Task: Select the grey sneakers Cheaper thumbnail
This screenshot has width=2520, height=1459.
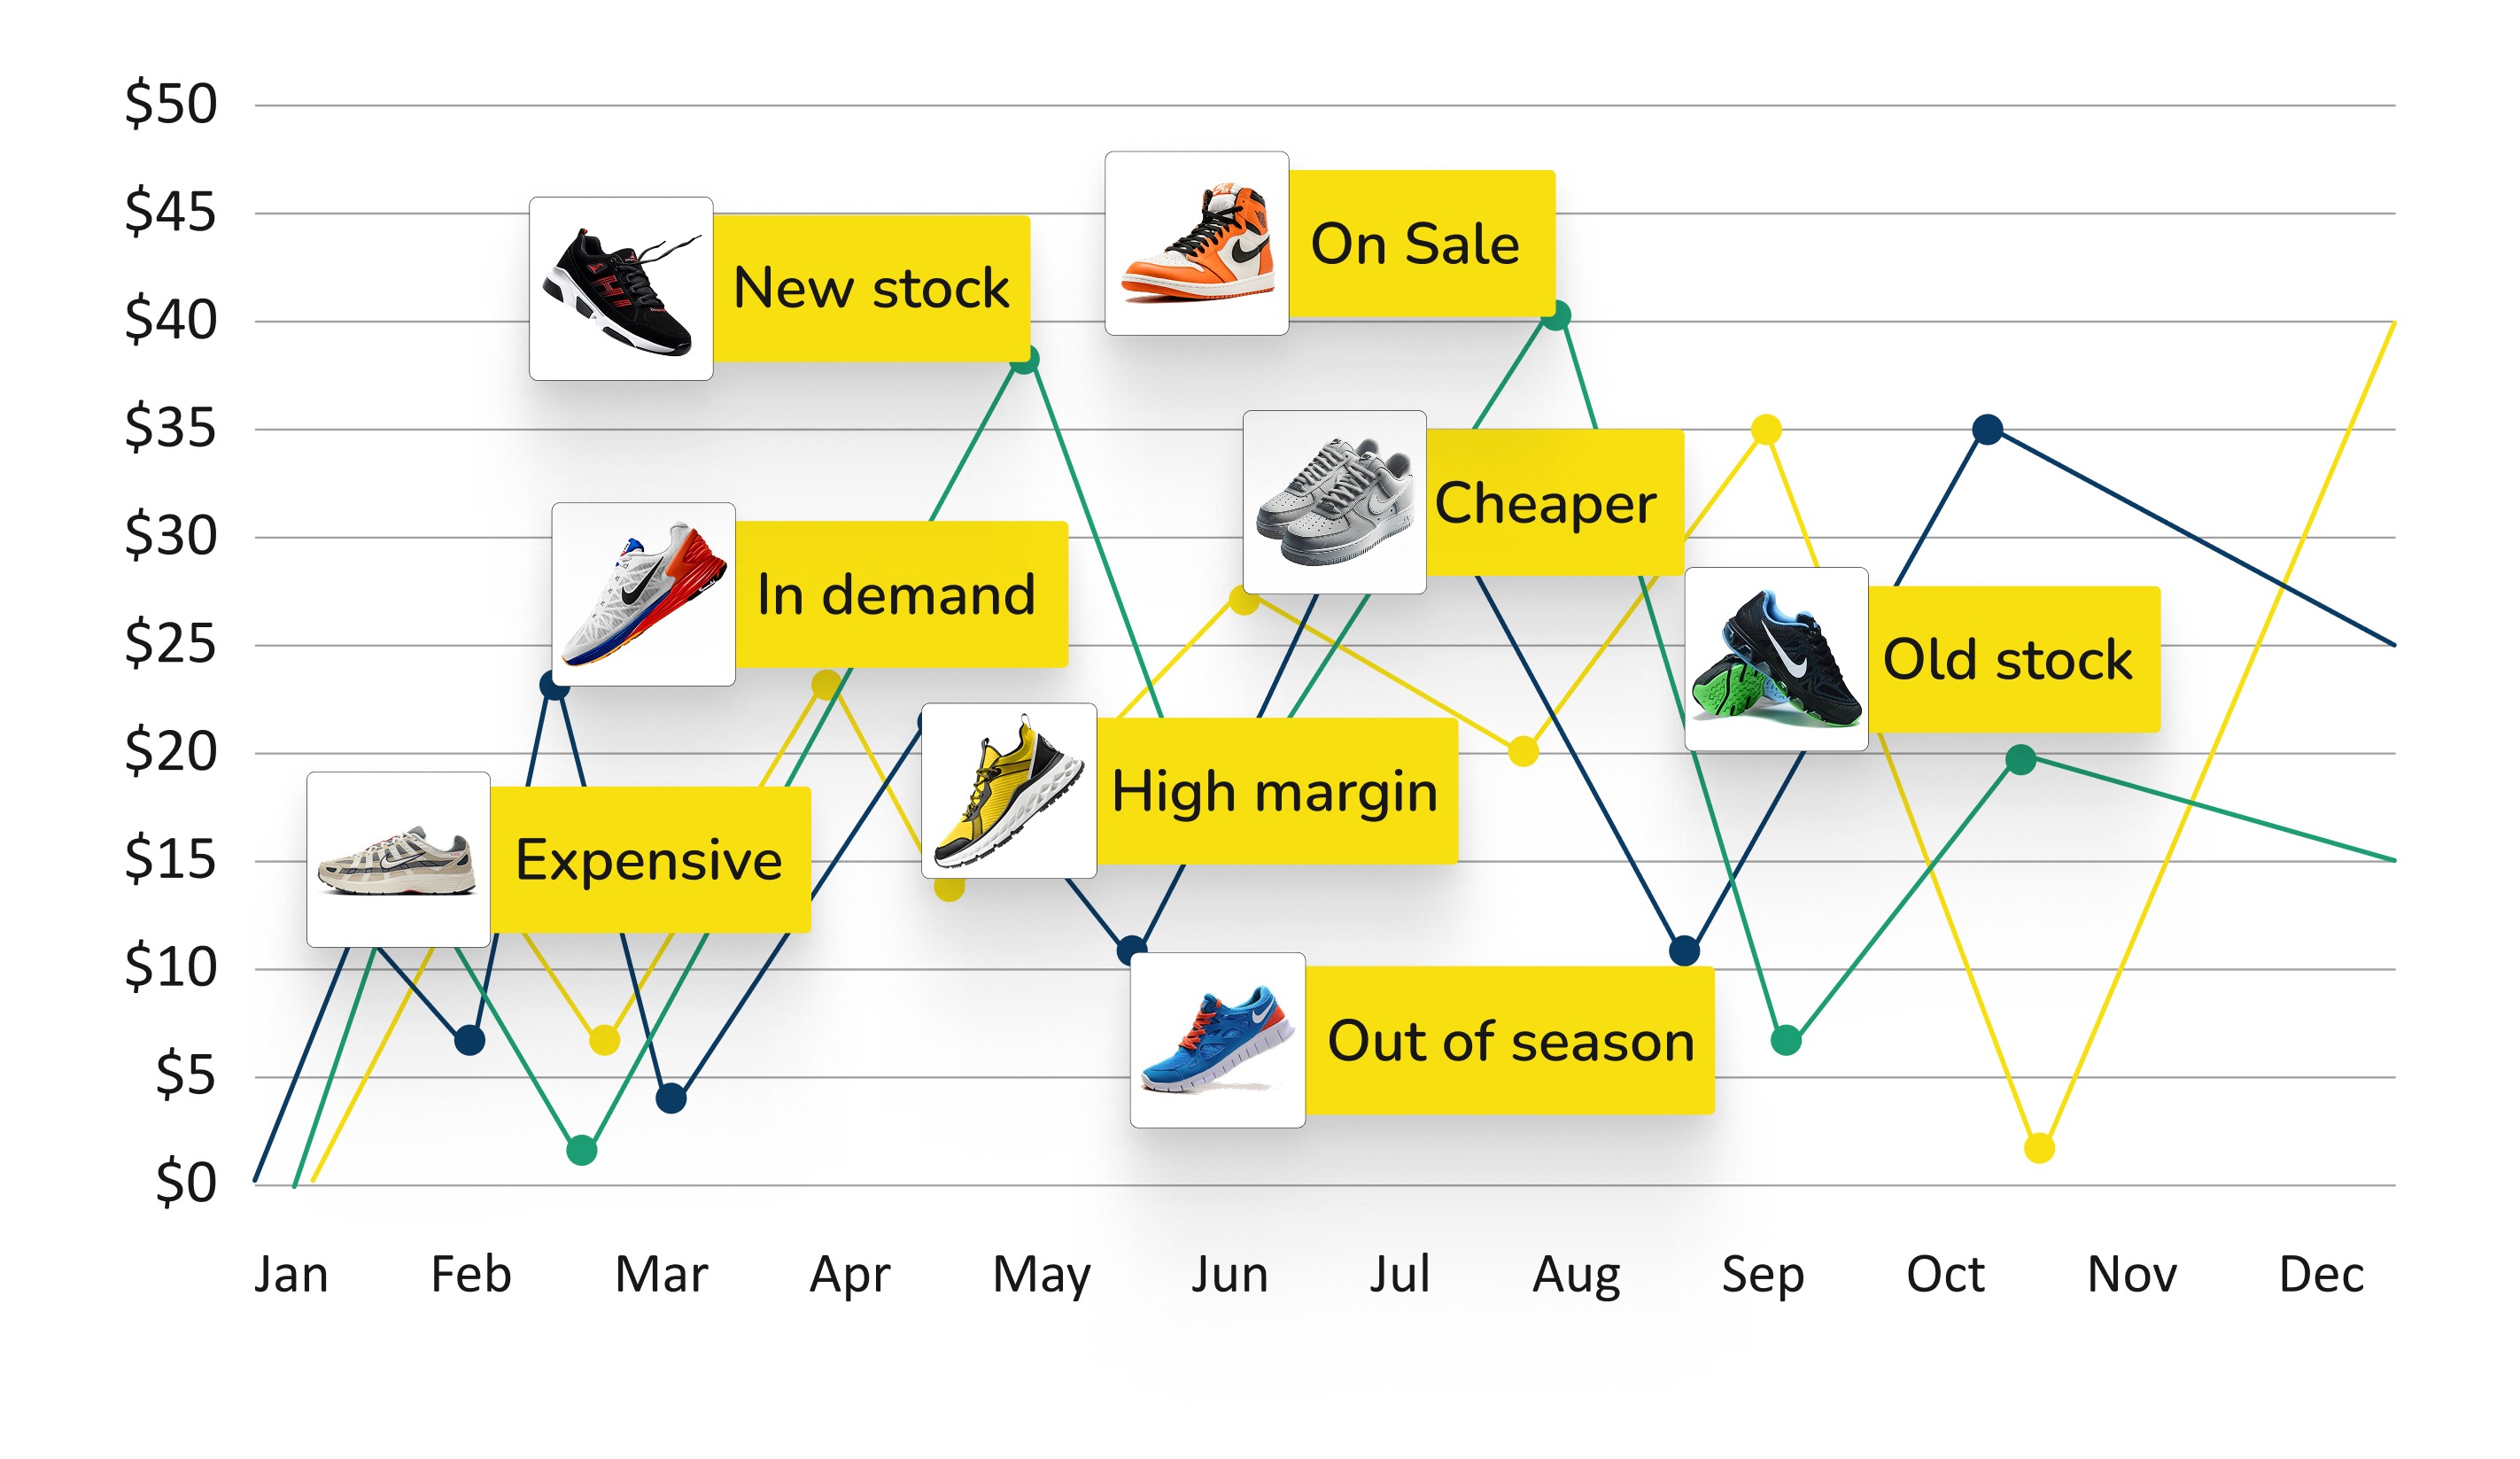Action: coord(1335,502)
